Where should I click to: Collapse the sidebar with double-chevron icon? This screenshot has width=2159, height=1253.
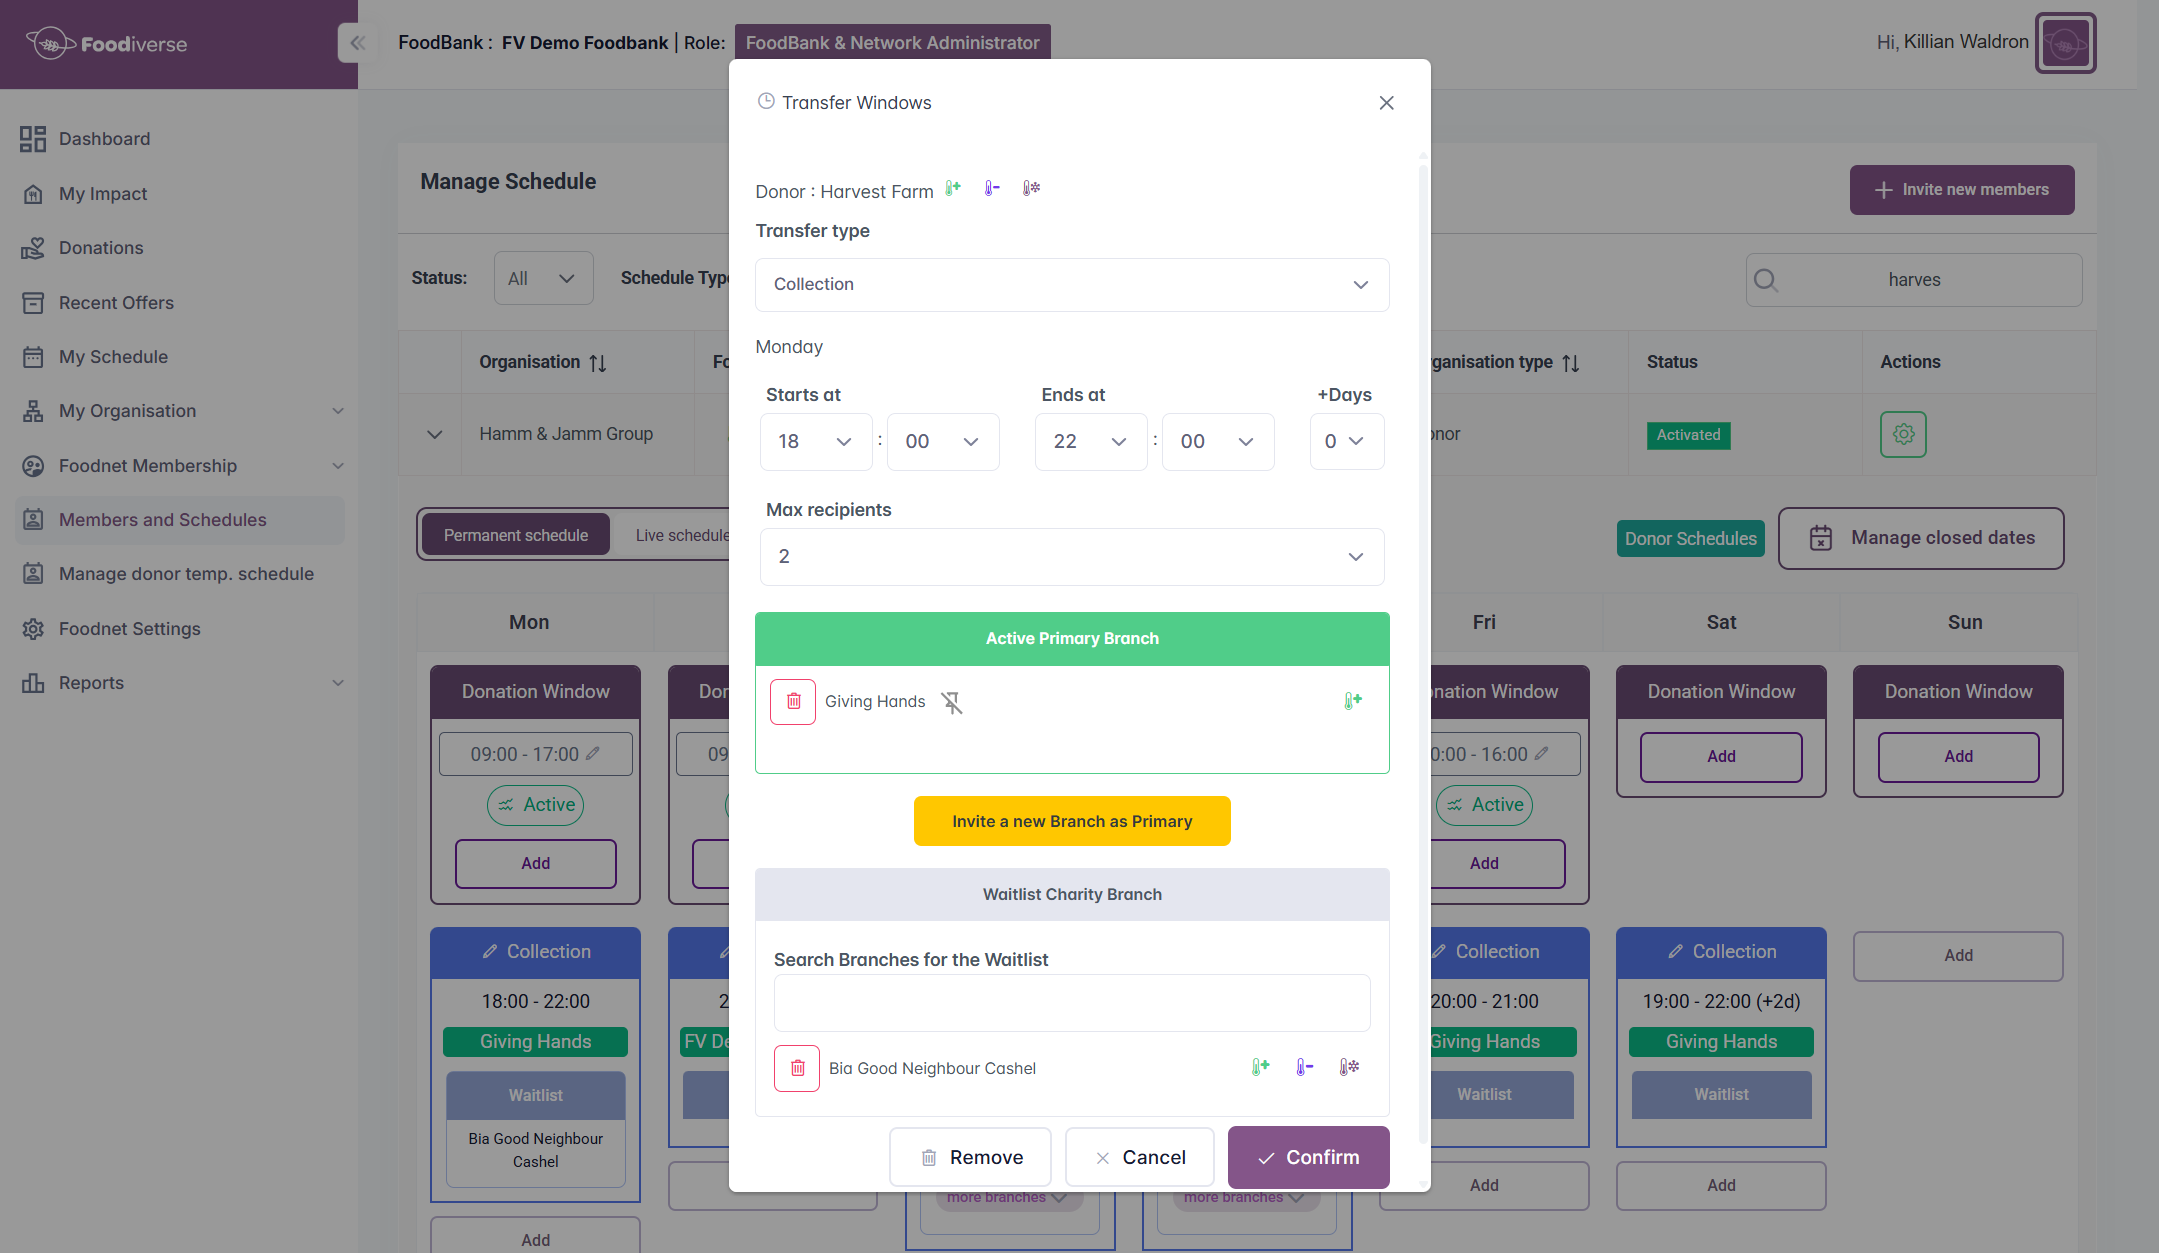pyautogui.click(x=357, y=43)
